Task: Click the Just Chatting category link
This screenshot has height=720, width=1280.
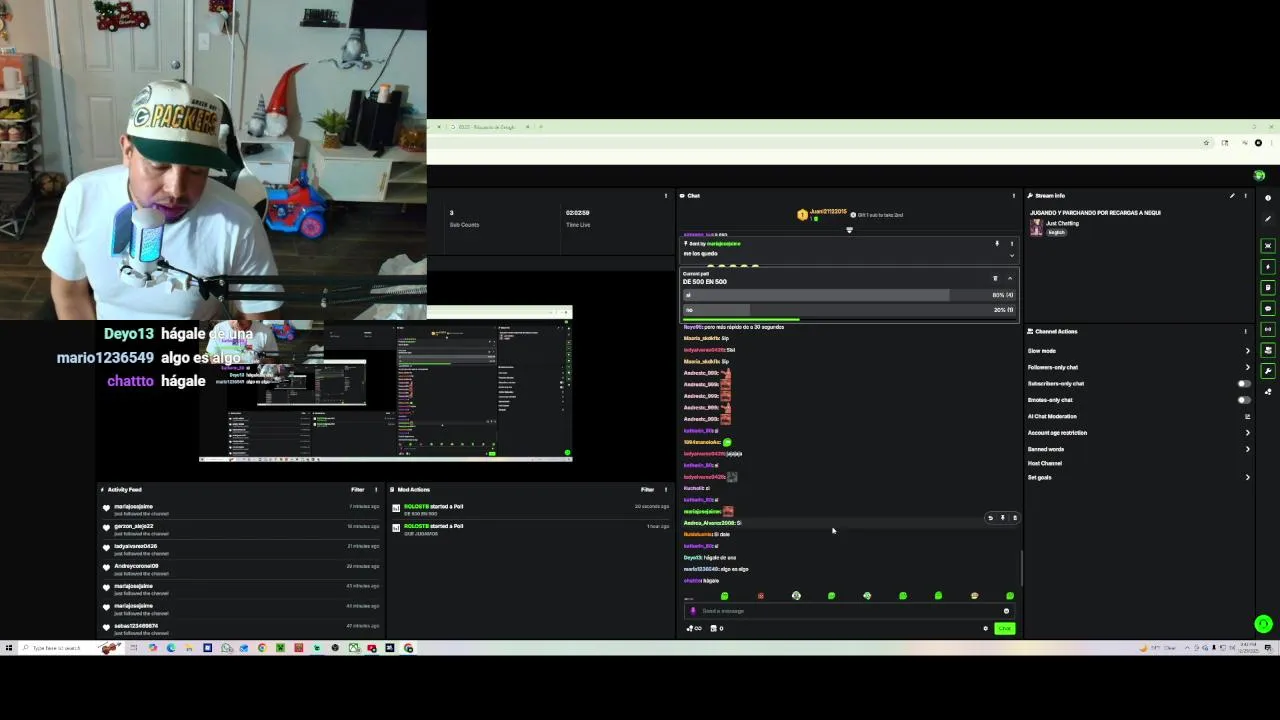Action: click(x=1062, y=223)
